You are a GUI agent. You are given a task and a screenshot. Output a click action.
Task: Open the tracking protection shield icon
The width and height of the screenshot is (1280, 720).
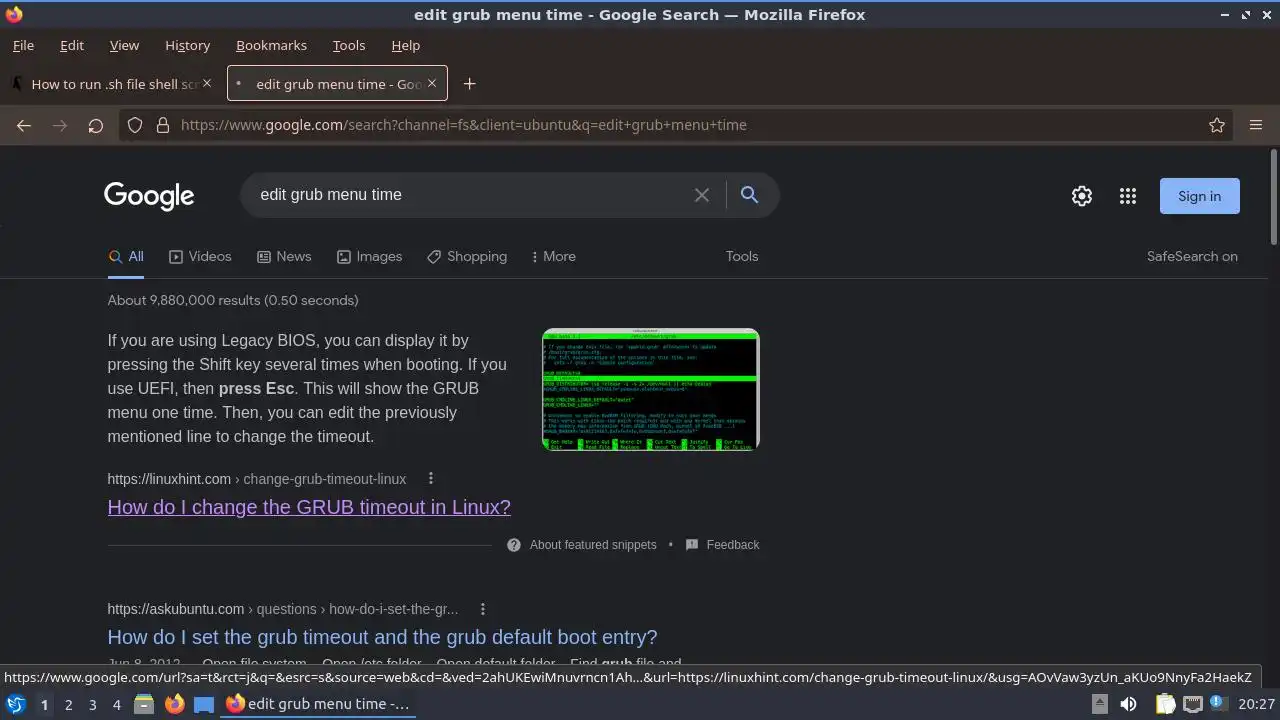(x=136, y=125)
